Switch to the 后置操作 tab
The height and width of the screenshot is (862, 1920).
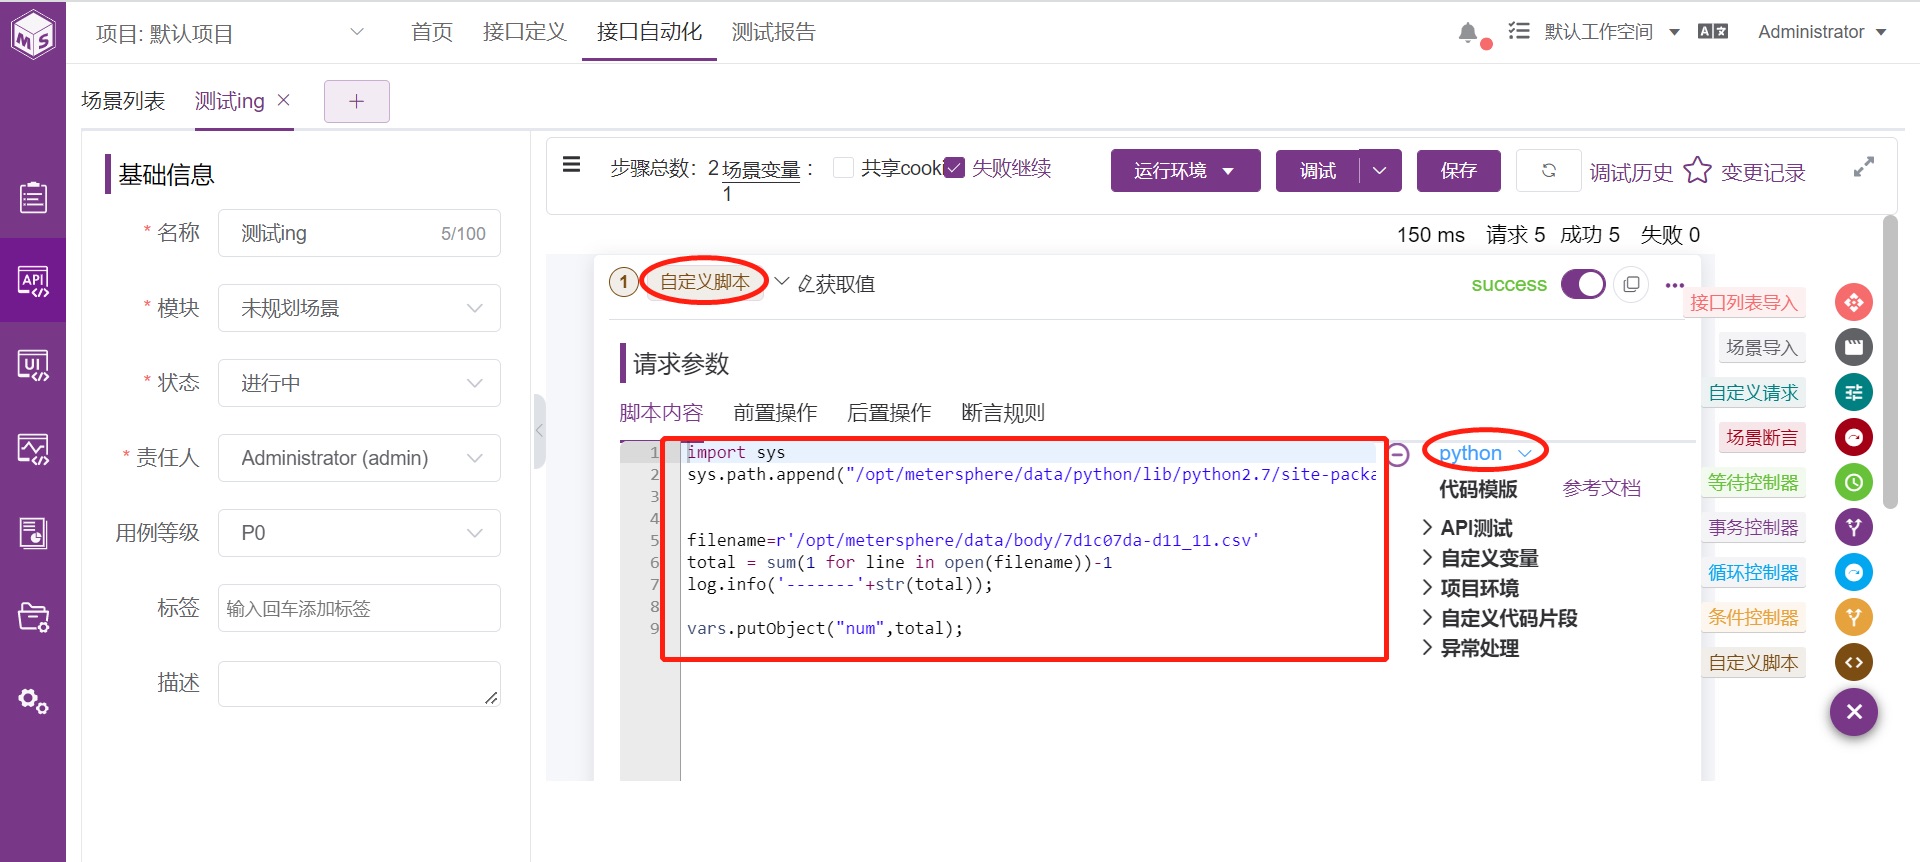(x=889, y=413)
